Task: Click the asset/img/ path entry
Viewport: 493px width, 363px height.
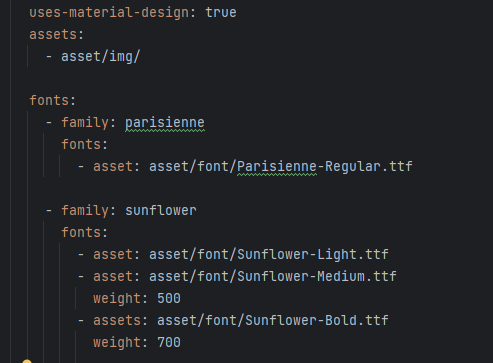Action: pos(101,56)
